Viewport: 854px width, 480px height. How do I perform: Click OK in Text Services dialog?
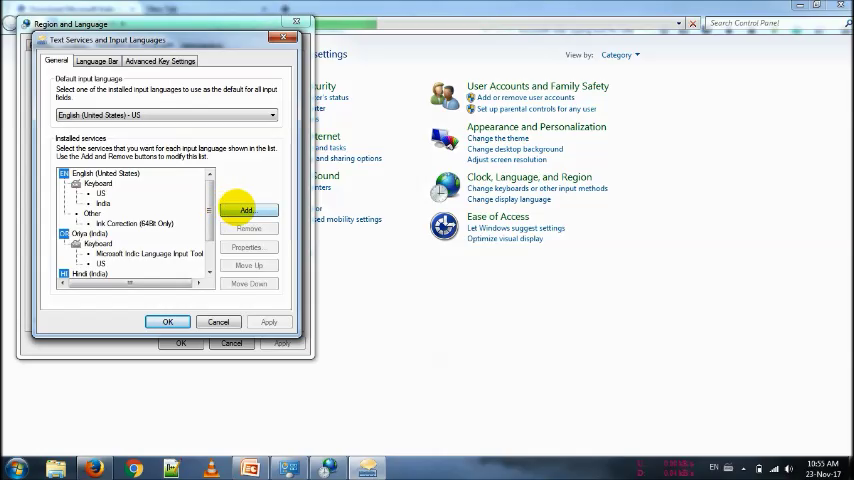(x=168, y=322)
